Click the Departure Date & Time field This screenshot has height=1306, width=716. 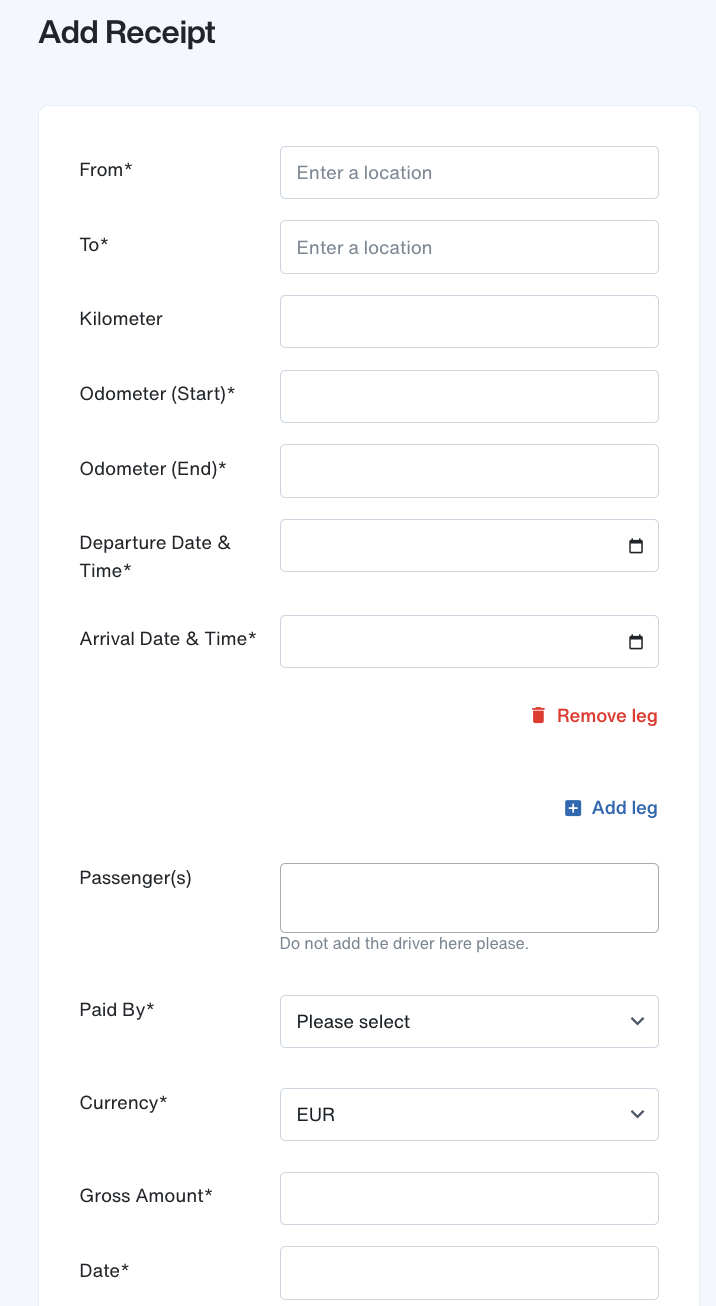(x=469, y=546)
